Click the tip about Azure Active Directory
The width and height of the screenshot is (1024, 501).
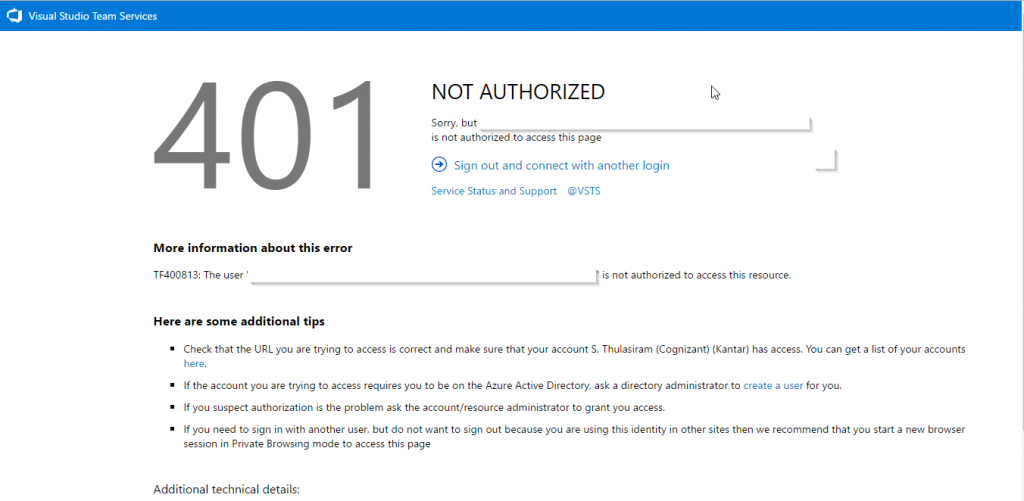[x=513, y=385]
